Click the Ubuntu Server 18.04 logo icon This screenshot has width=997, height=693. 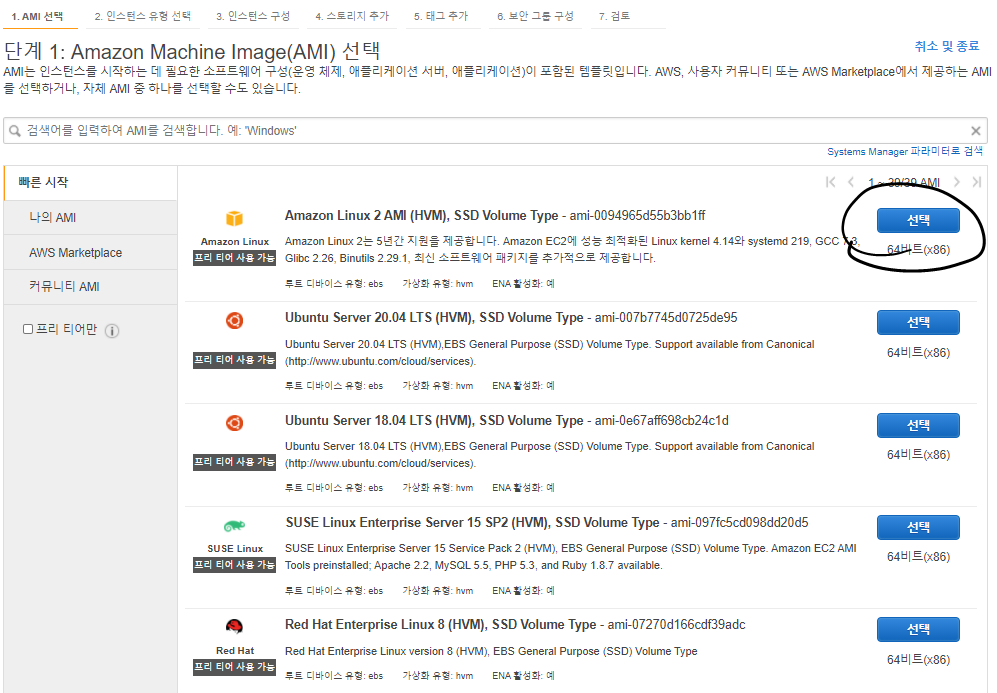[235, 423]
